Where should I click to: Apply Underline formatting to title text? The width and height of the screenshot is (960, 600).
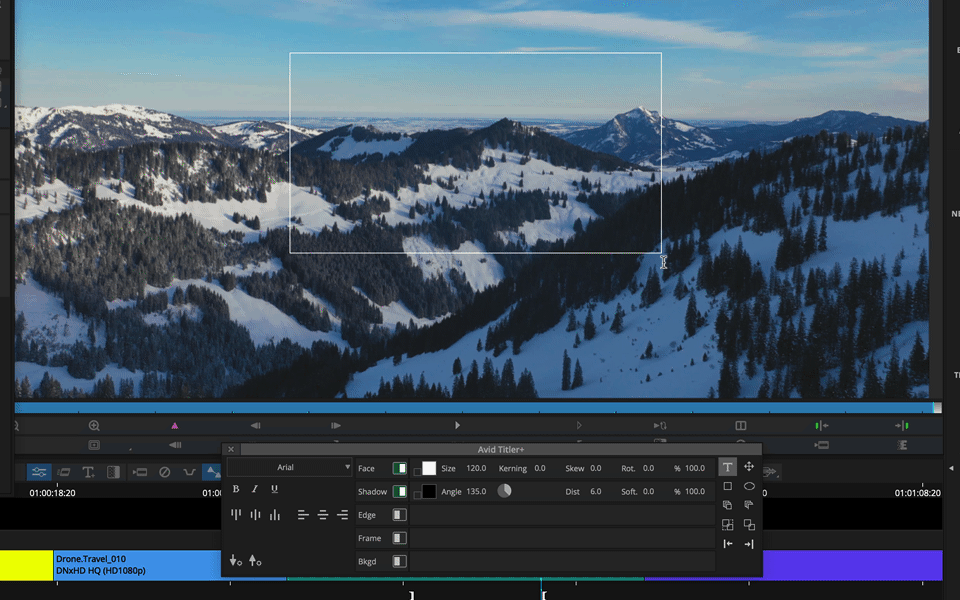pyautogui.click(x=274, y=489)
